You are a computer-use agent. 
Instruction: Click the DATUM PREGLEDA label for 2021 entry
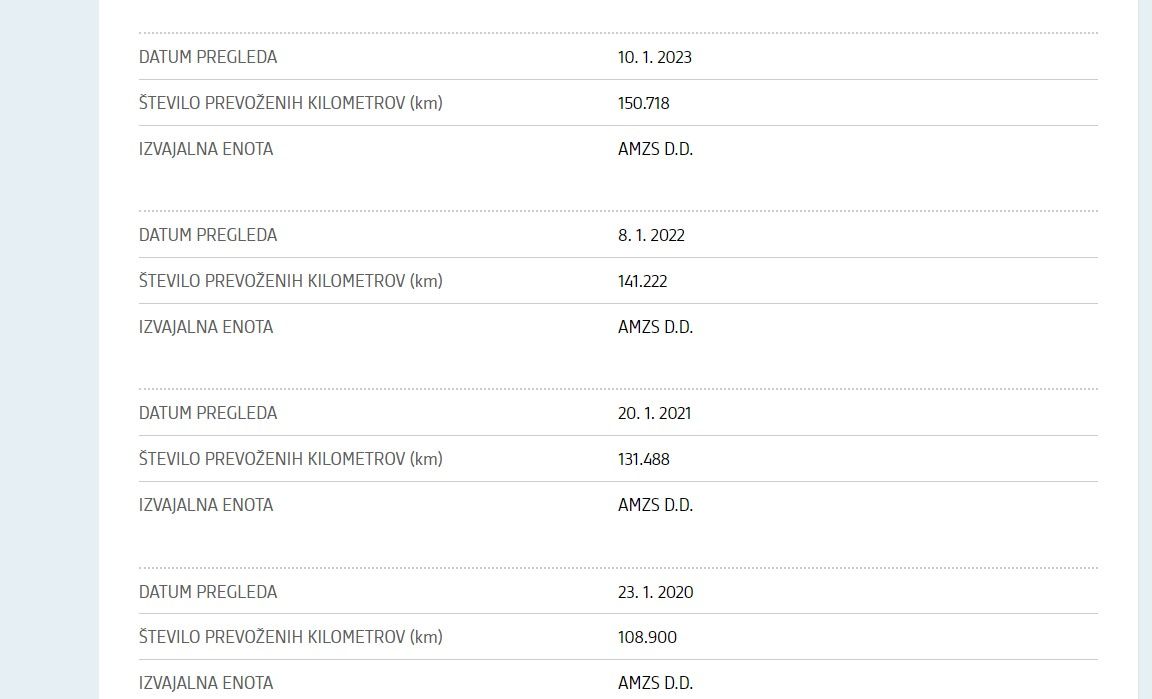click(x=208, y=413)
